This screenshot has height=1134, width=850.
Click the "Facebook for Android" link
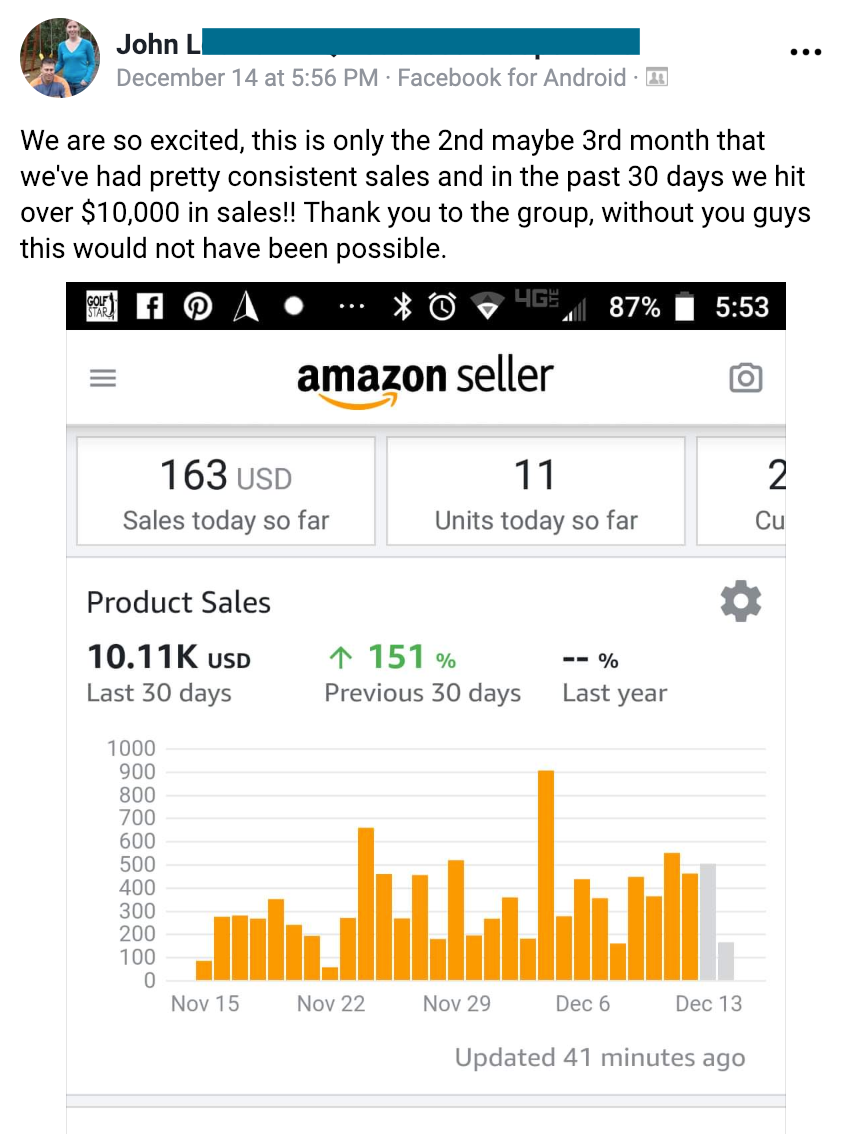[512, 77]
